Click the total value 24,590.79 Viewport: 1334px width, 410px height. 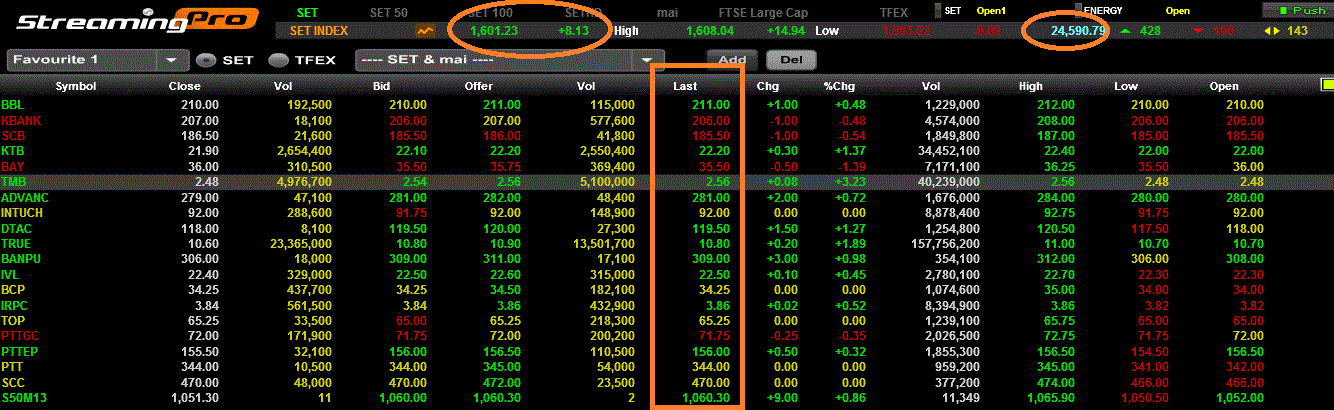point(1078,32)
